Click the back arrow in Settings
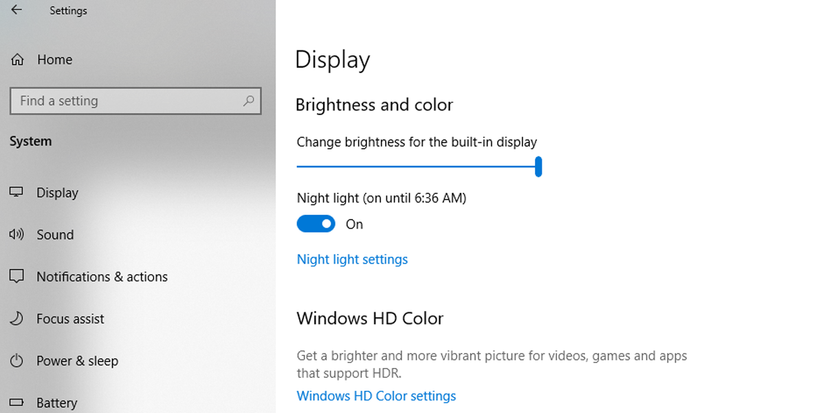The width and height of the screenshot is (825, 413). (16, 10)
